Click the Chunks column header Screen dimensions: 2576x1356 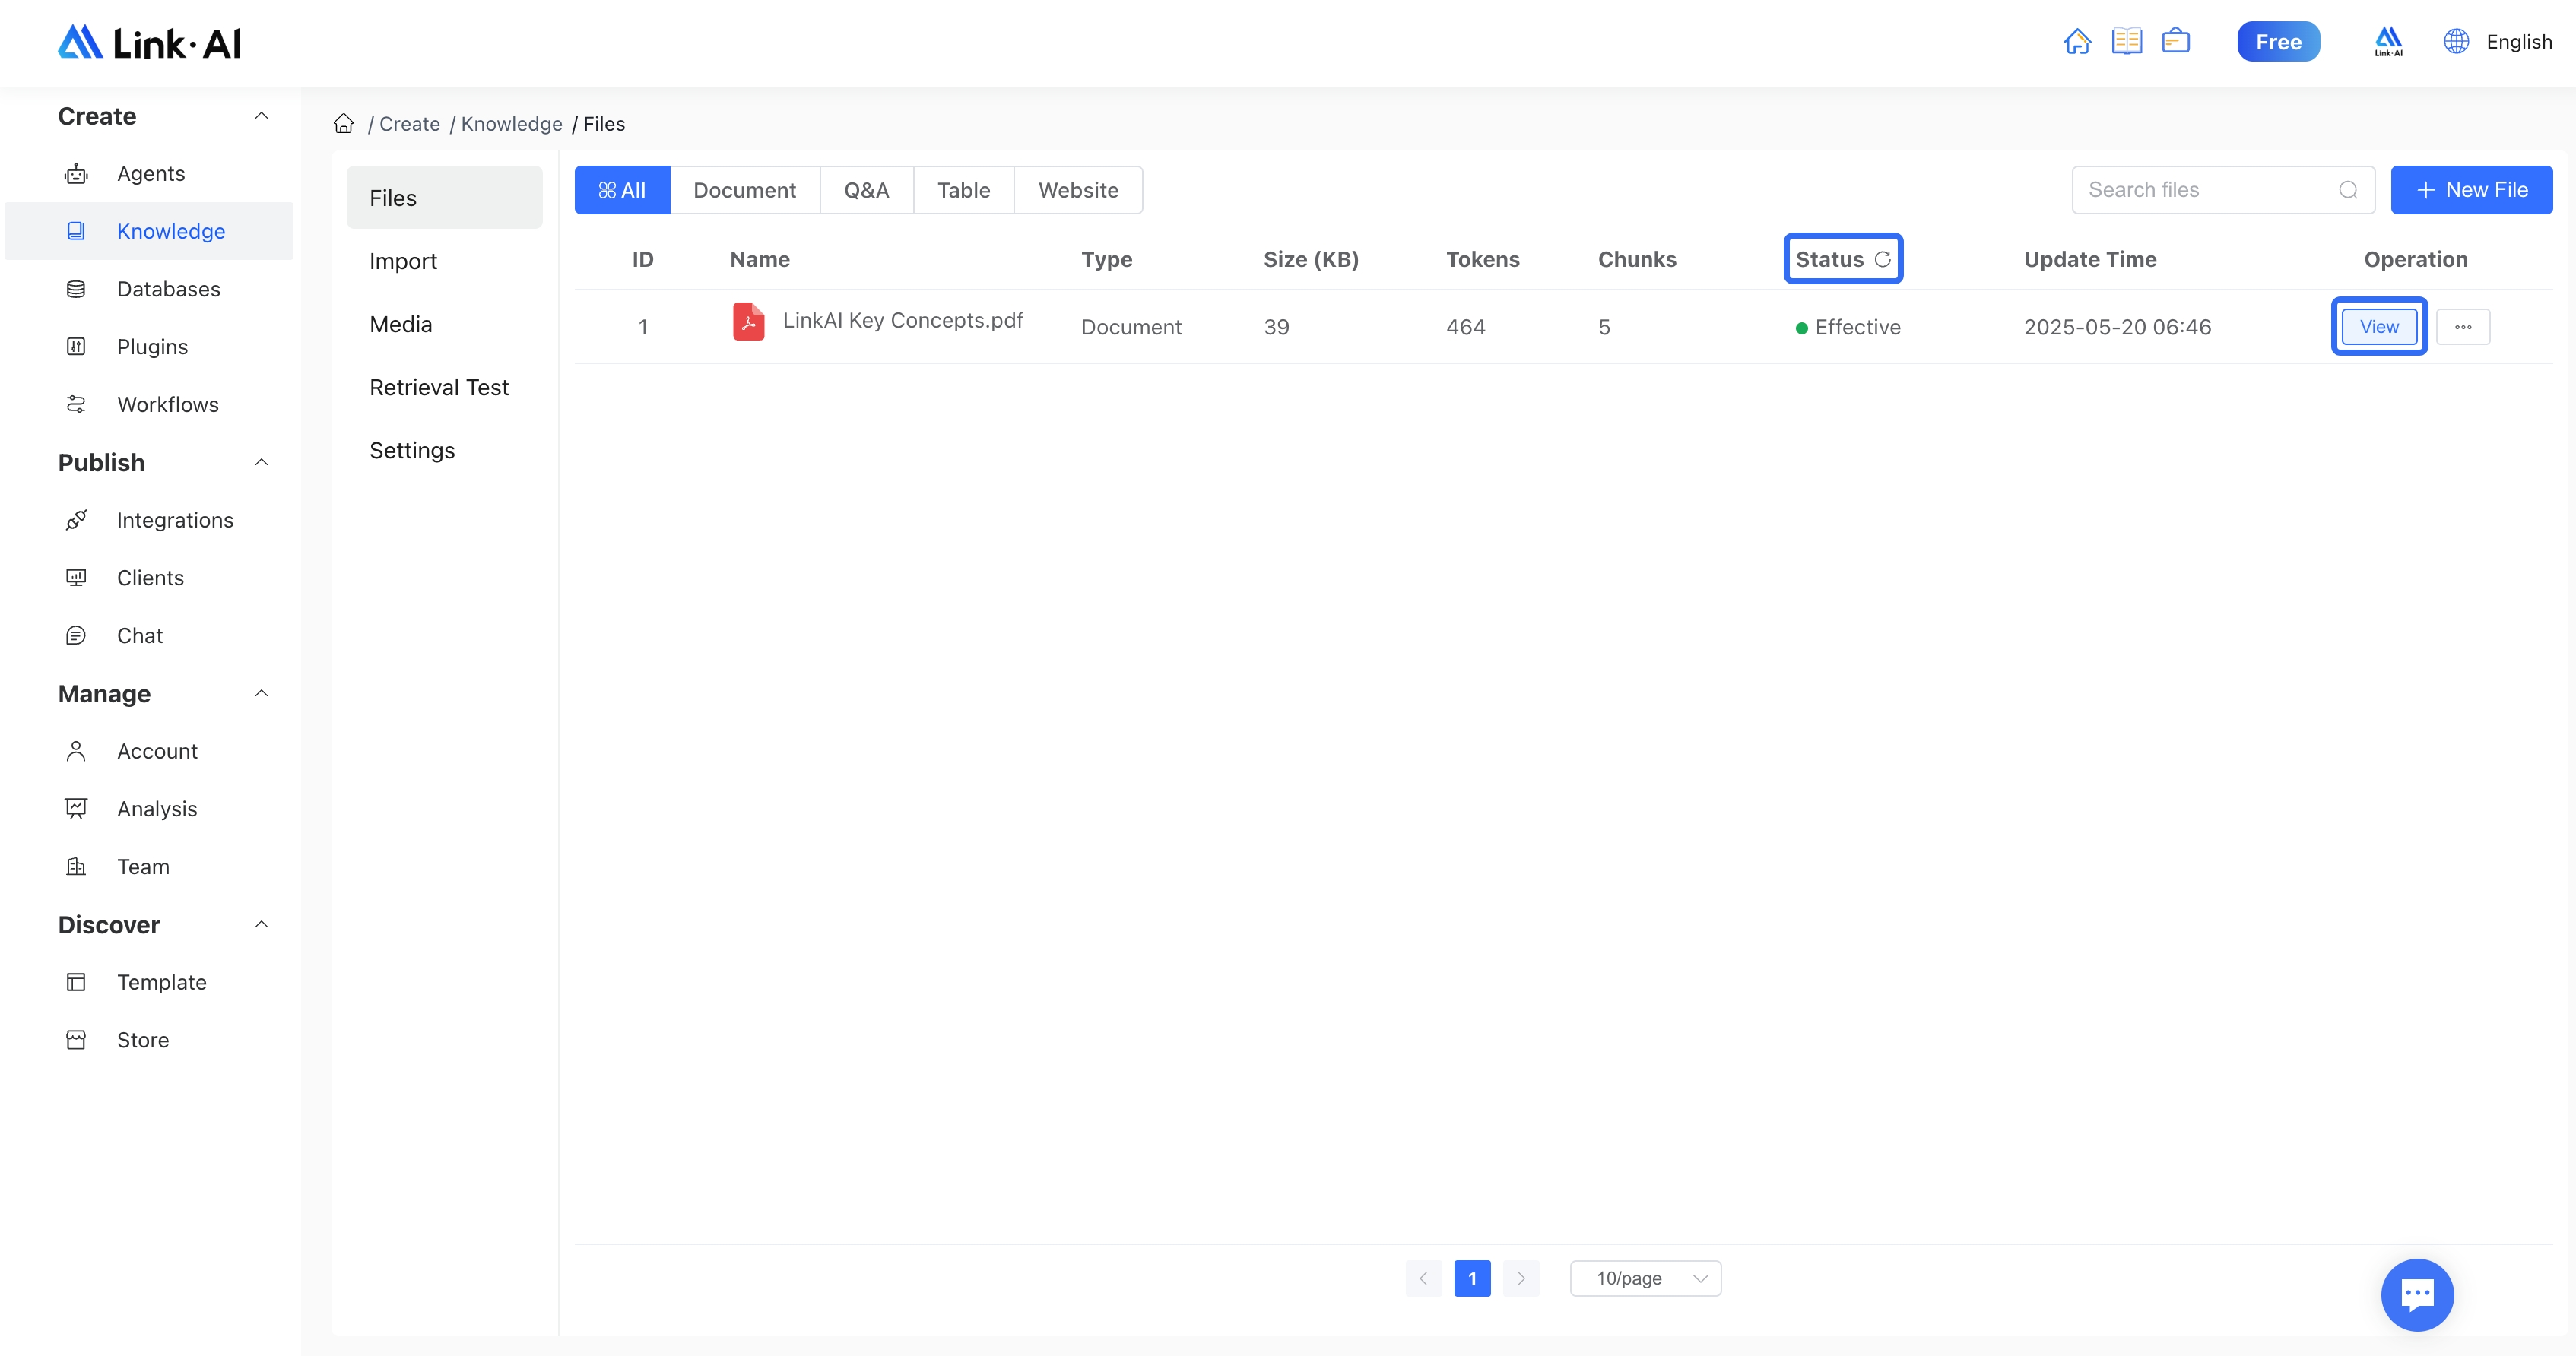click(1637, 259)
